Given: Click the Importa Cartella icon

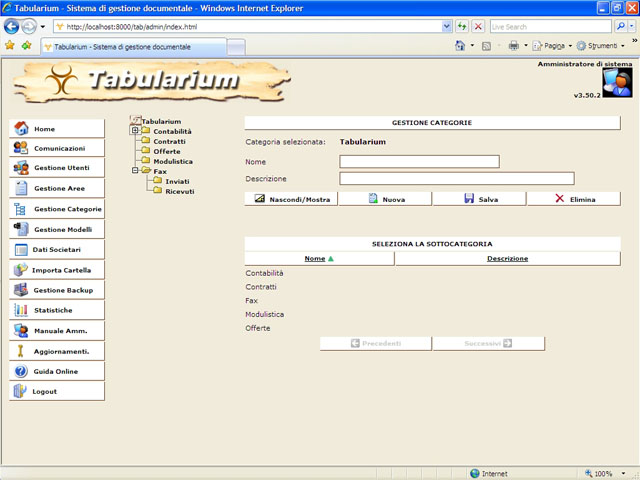Looking at the screenshot, I should [20, 270].
